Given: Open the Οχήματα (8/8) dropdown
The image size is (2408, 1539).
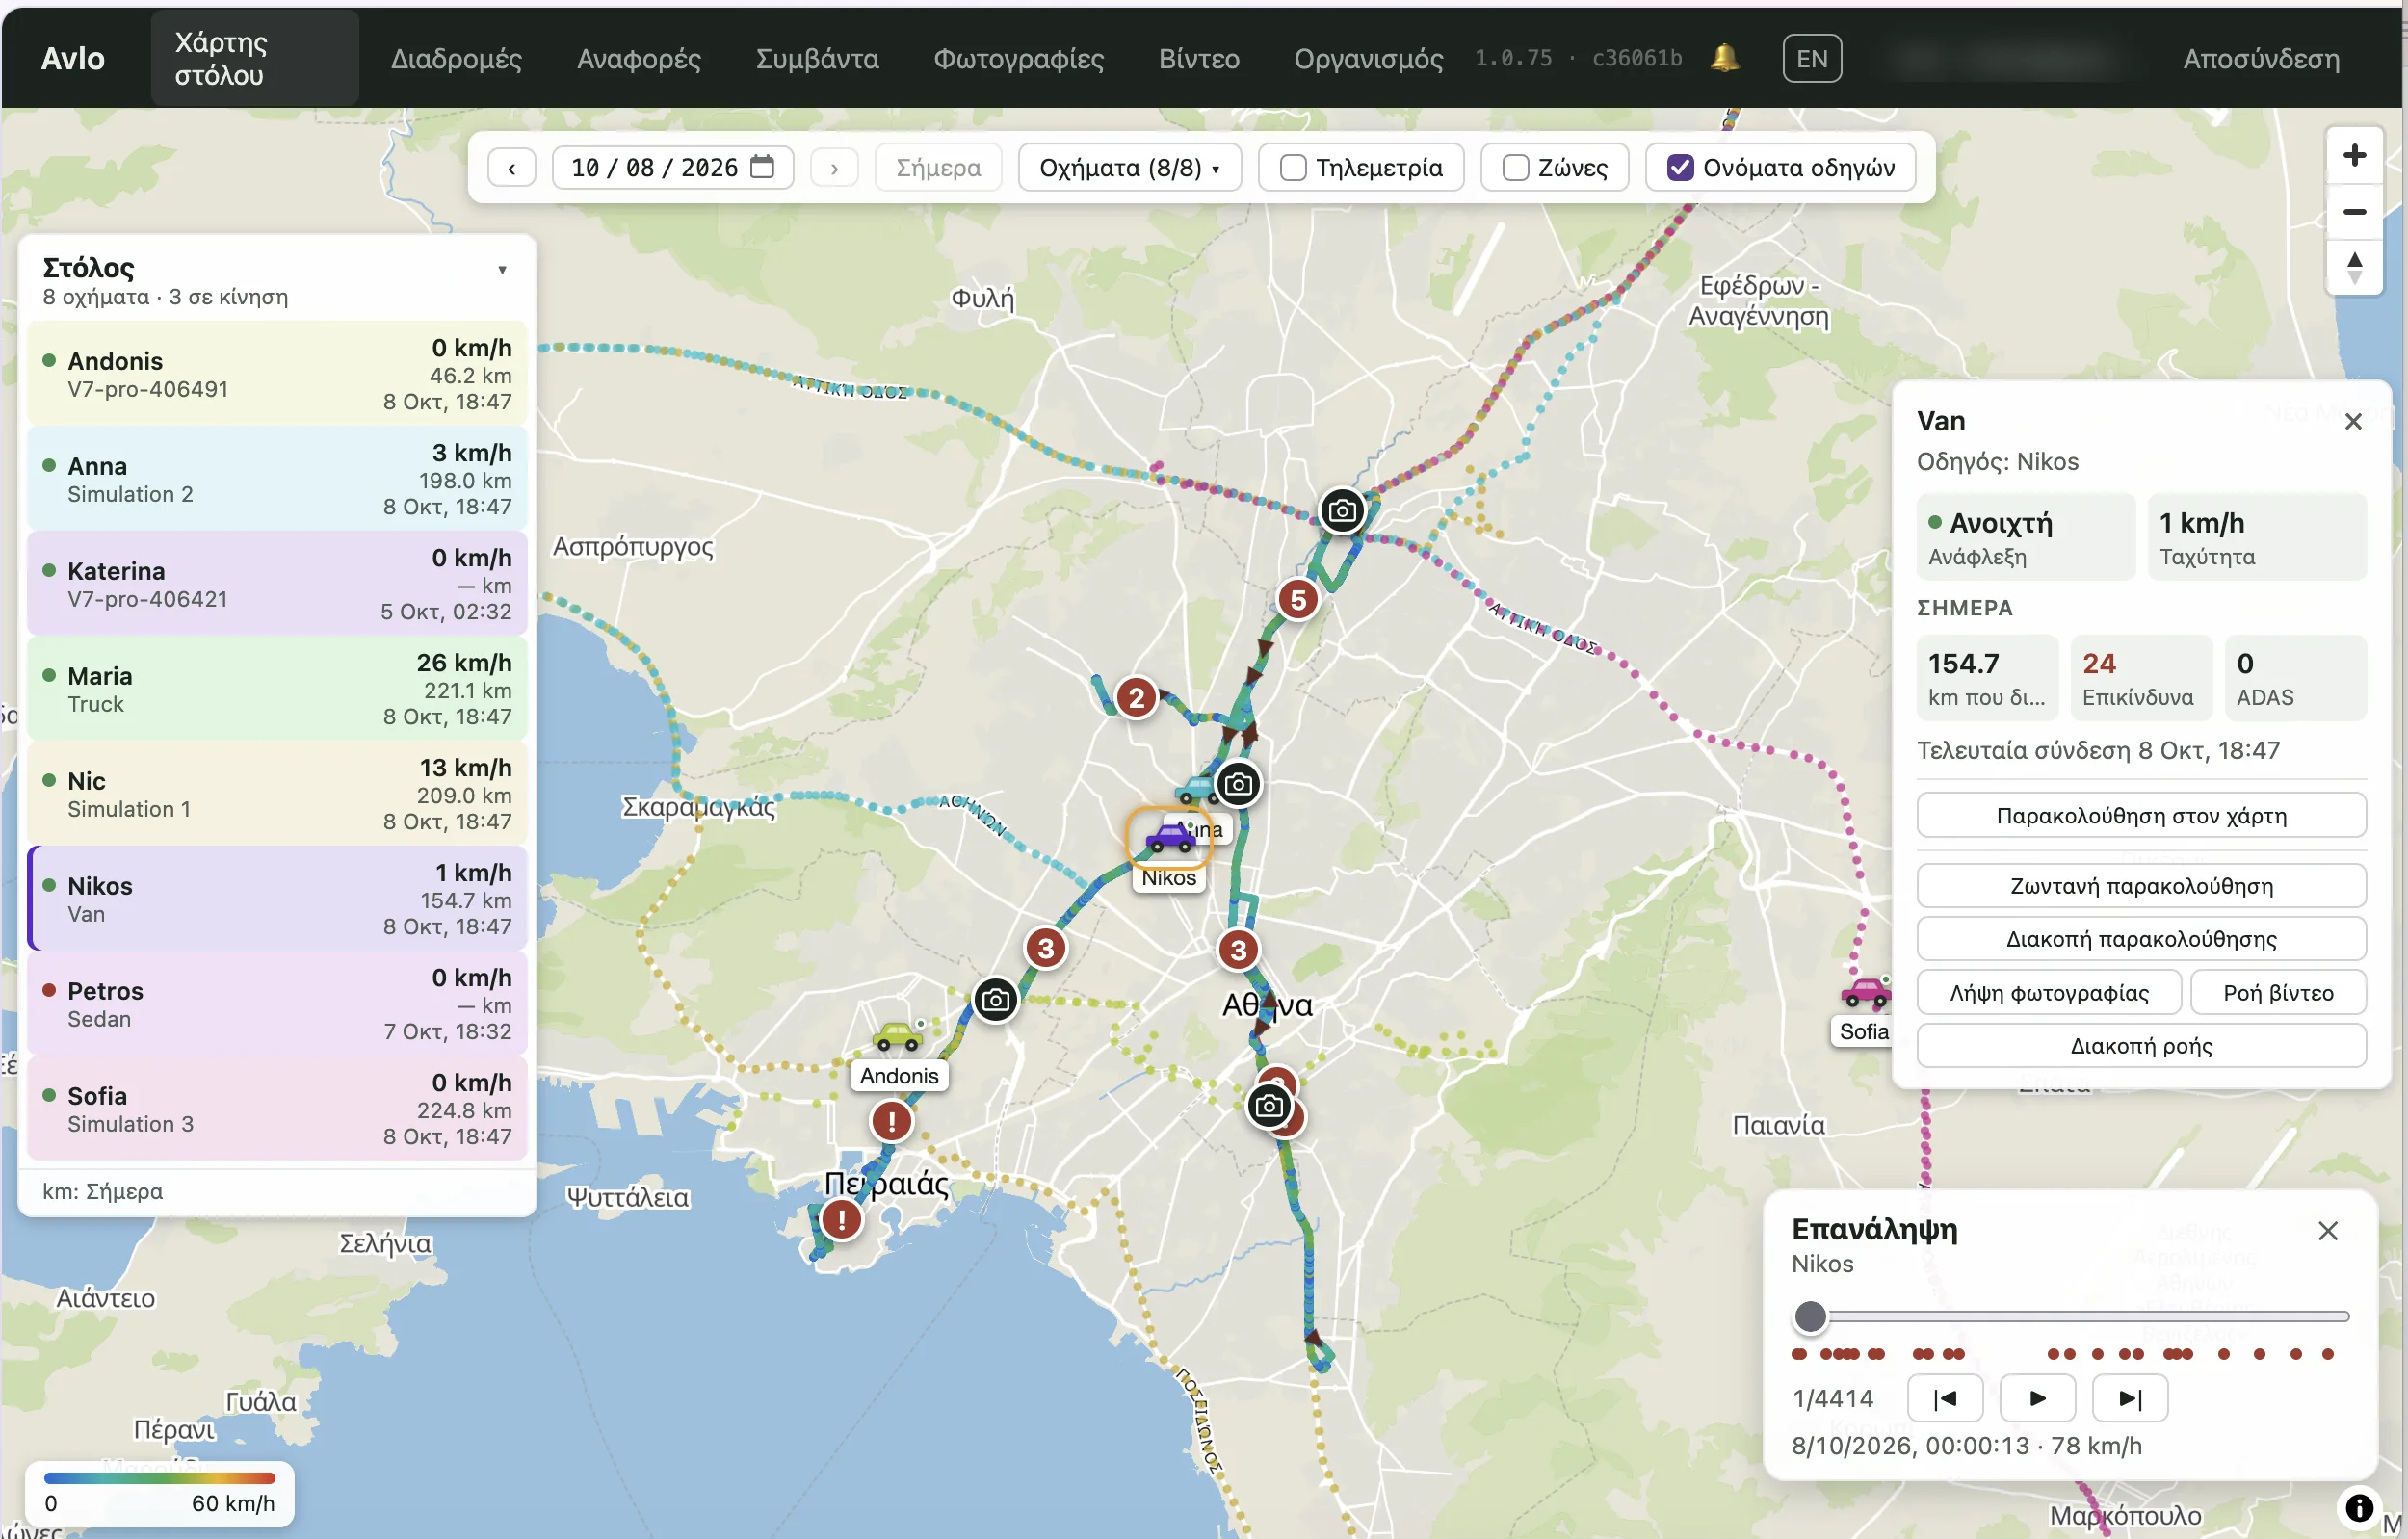Looking at the screenshot, I should [1129, 167].
